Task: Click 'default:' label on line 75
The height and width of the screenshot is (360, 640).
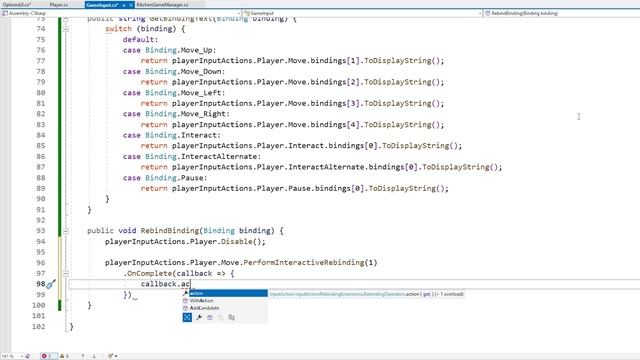Action: pos(140,40)
